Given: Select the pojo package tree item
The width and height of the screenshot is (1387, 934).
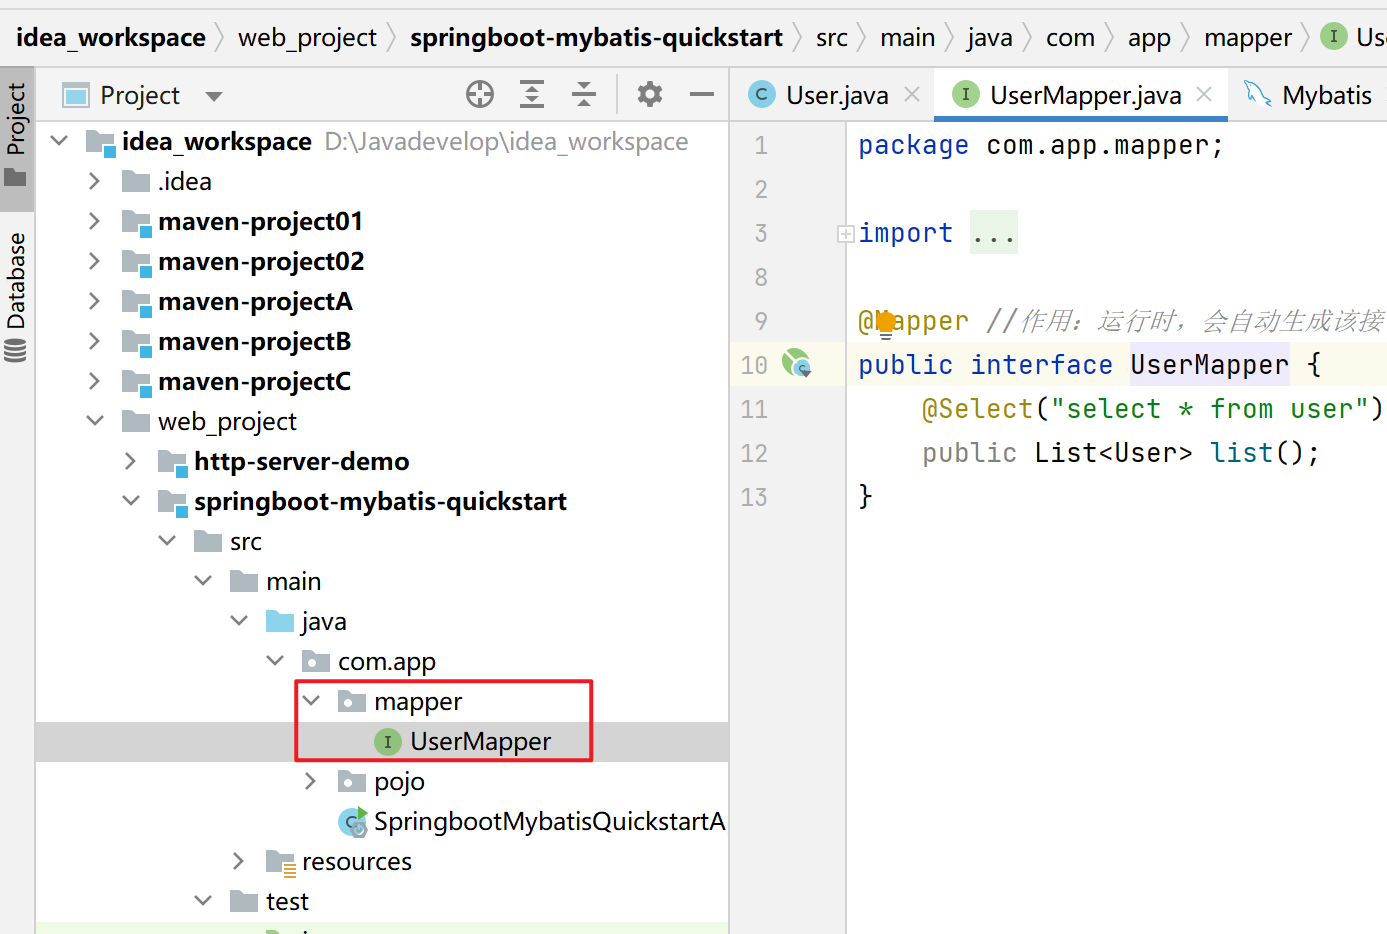Looking at the screenshot, I should point(399,782).
